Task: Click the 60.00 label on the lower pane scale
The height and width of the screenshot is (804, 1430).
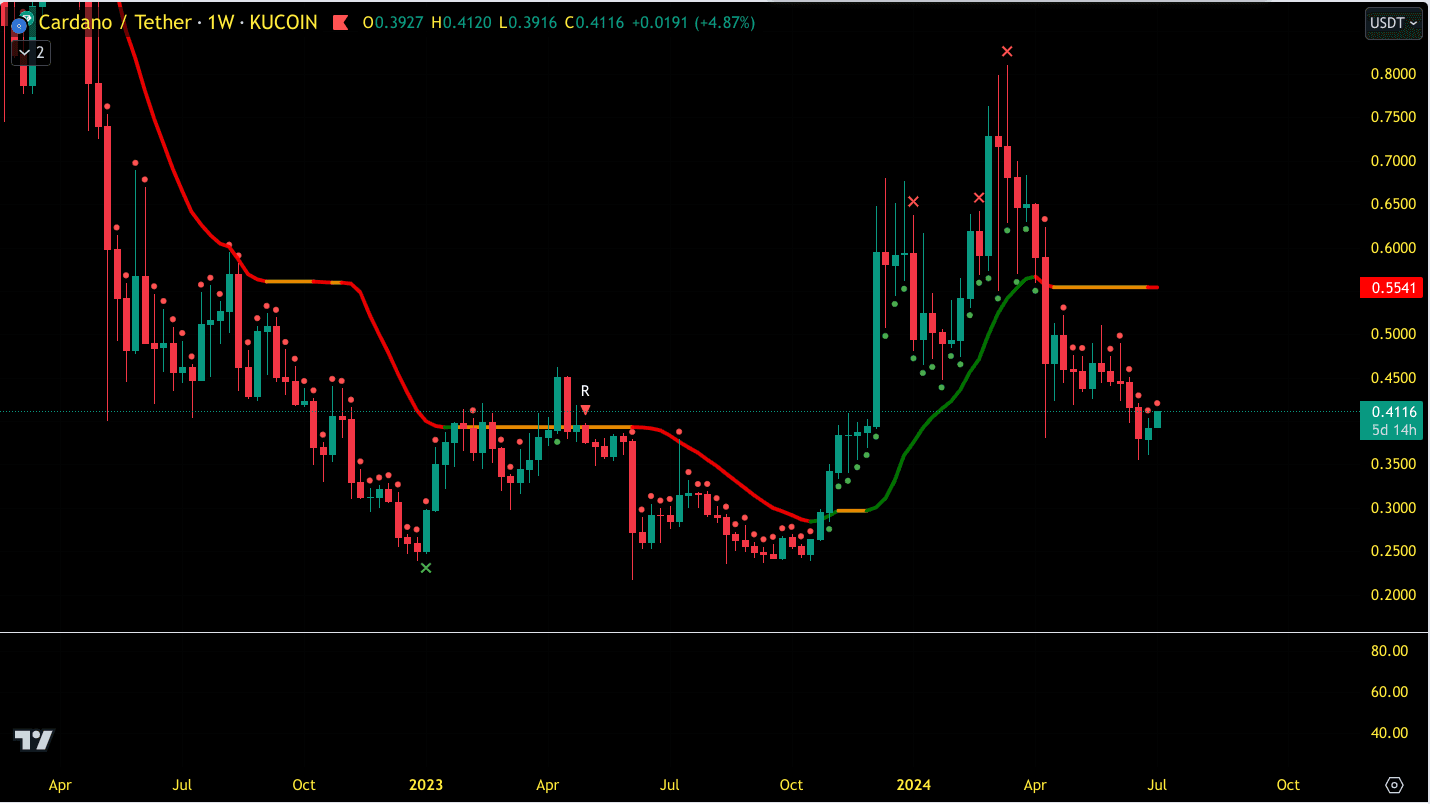Action: pos(1389,692)
